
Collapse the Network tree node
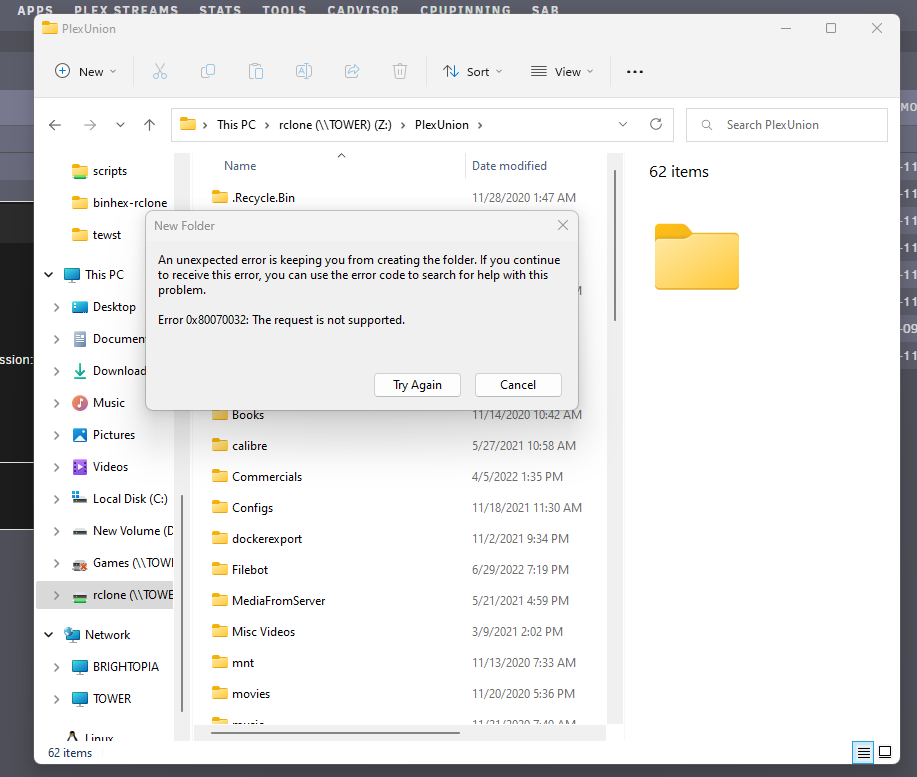[x=49, y=634]
